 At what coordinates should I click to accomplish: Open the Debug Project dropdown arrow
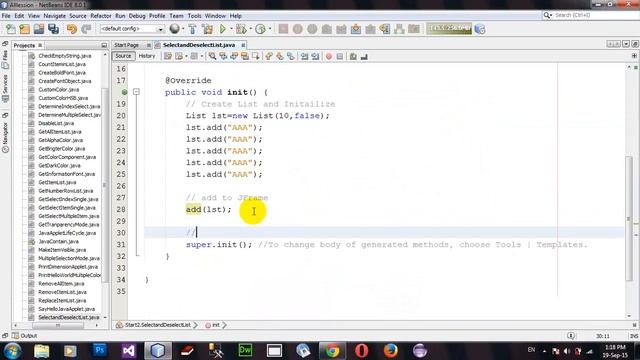250,29
